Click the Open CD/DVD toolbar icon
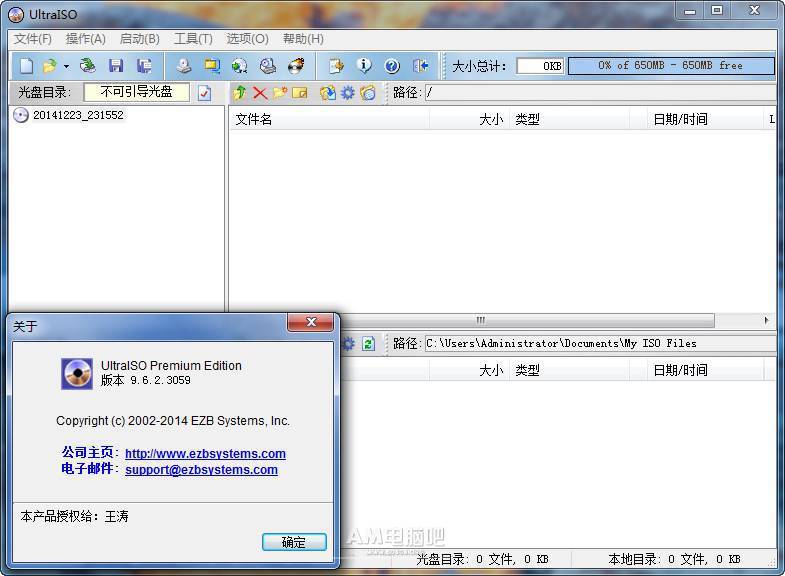 88,66
